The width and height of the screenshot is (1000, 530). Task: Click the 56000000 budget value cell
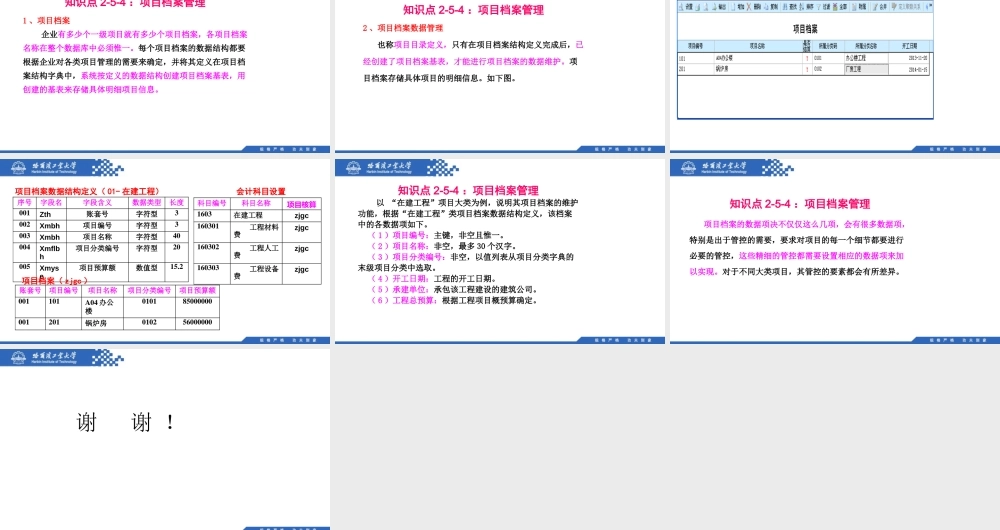[197, 323]
